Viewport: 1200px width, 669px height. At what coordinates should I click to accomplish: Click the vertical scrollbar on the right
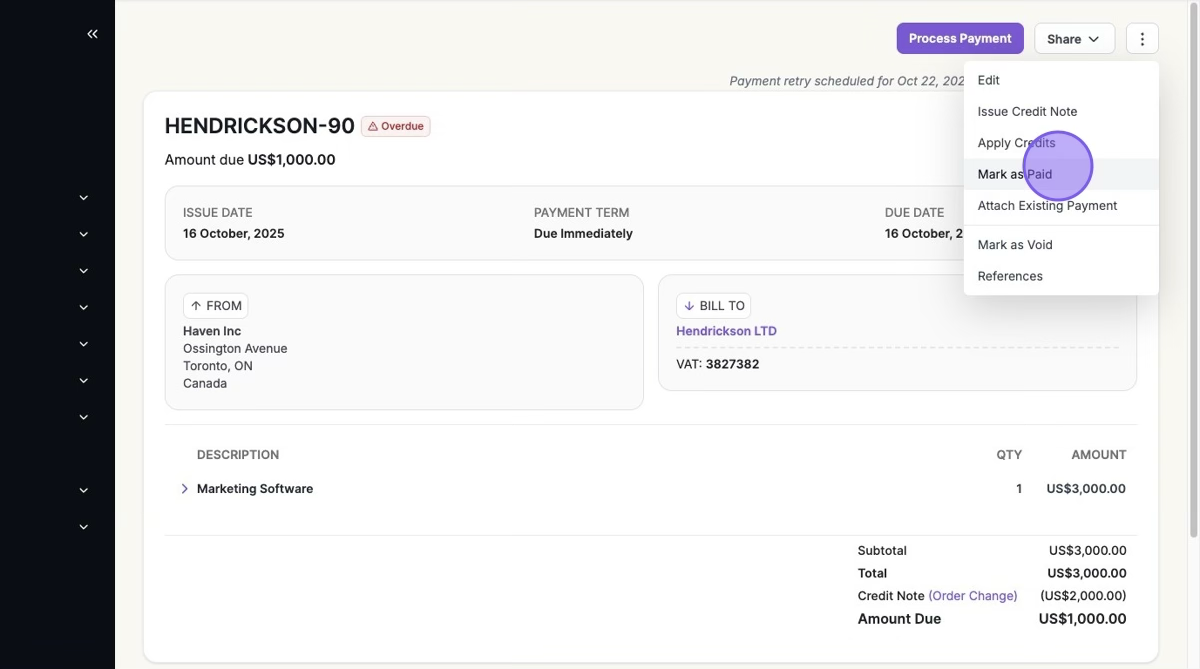1193,300
